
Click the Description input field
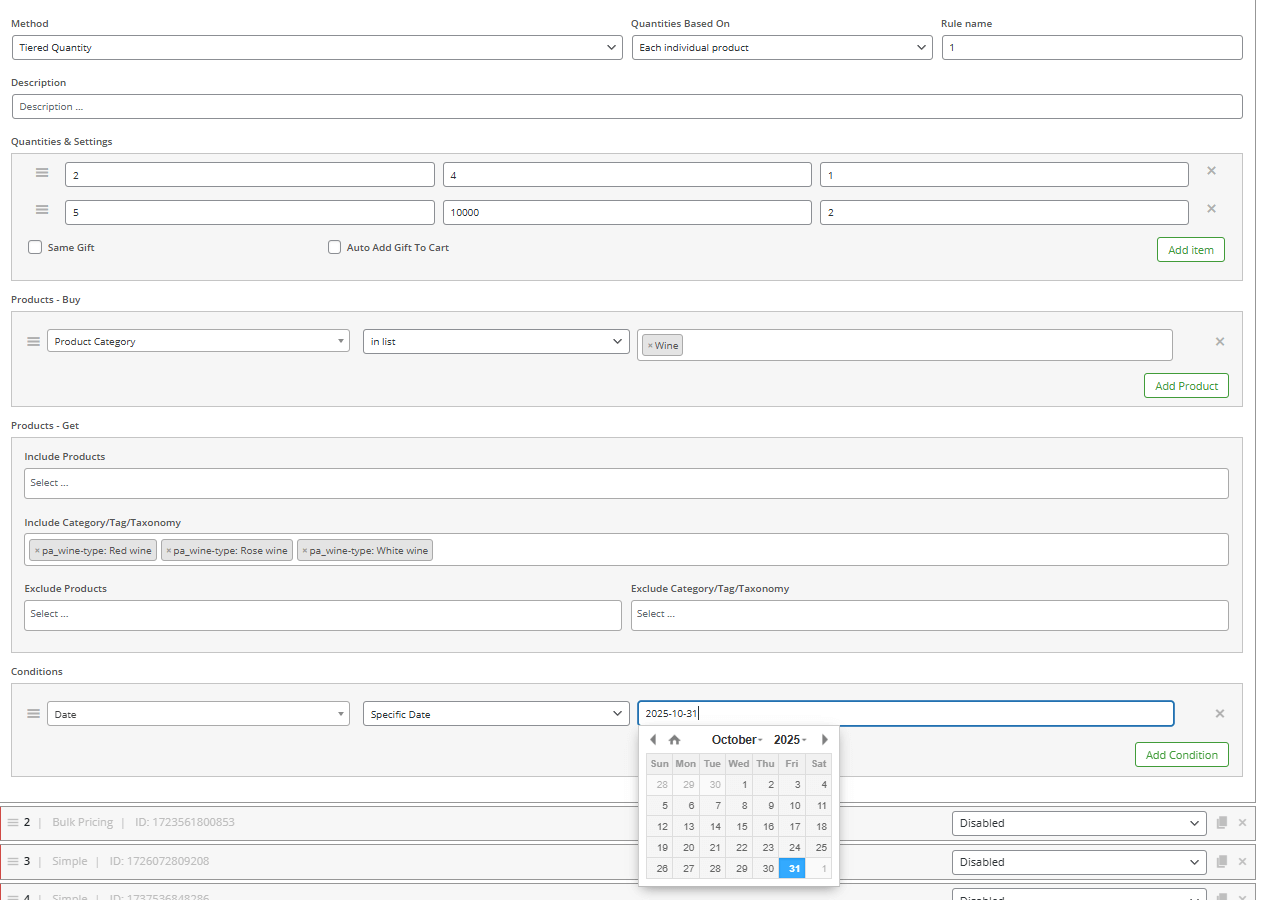pos(627,106)
